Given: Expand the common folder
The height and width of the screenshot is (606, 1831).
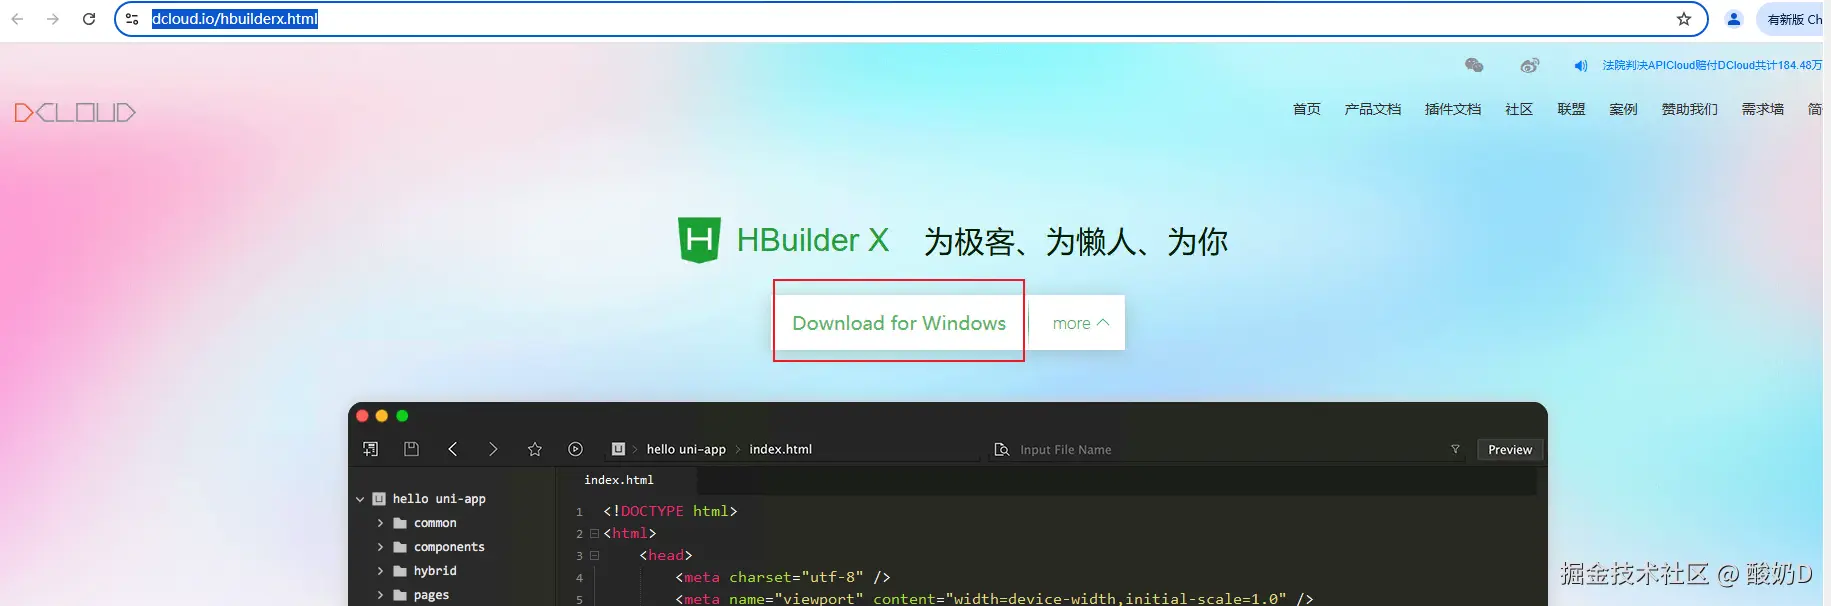Looking at the screenshot, I should (380, 523).
